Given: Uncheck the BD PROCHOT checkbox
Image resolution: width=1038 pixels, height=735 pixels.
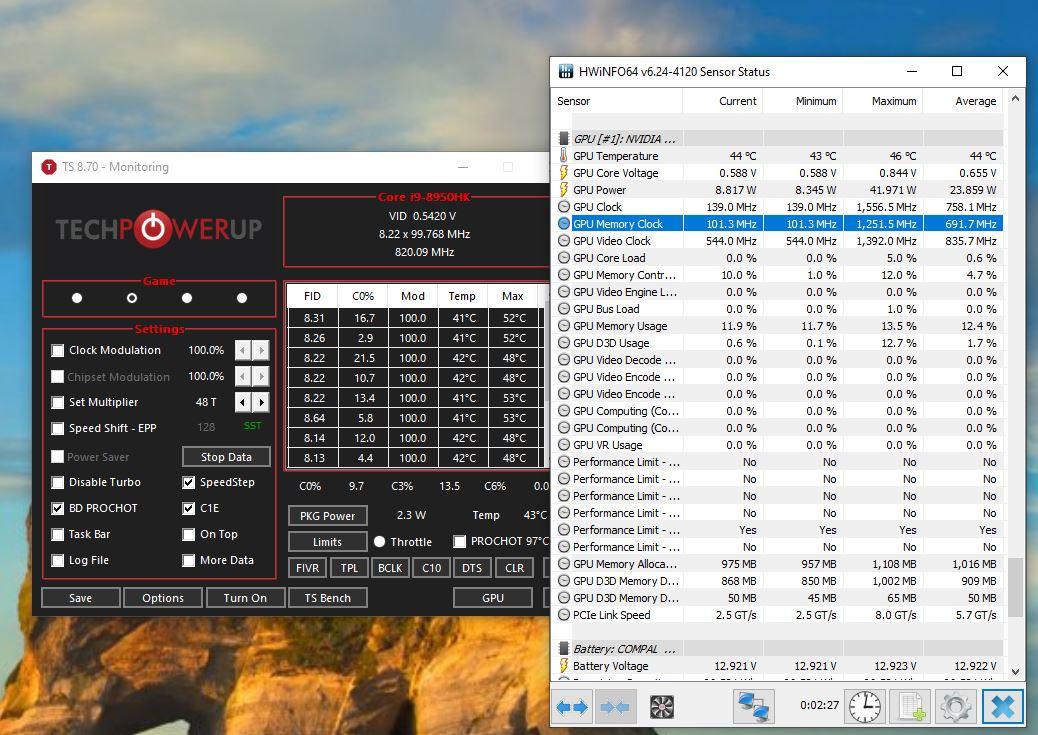Looking at the screenshot, I should [58, 509].
